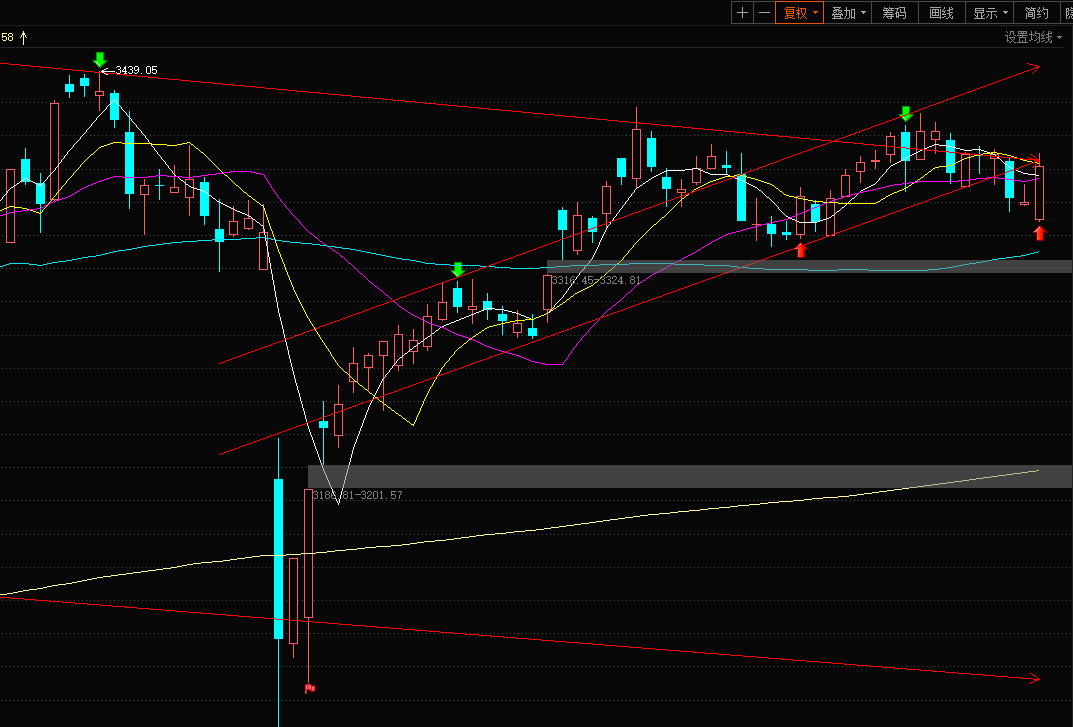1073x727 pixels.
Task: Select the 3324.81 gap range label
Action: [x=596, y=280]
